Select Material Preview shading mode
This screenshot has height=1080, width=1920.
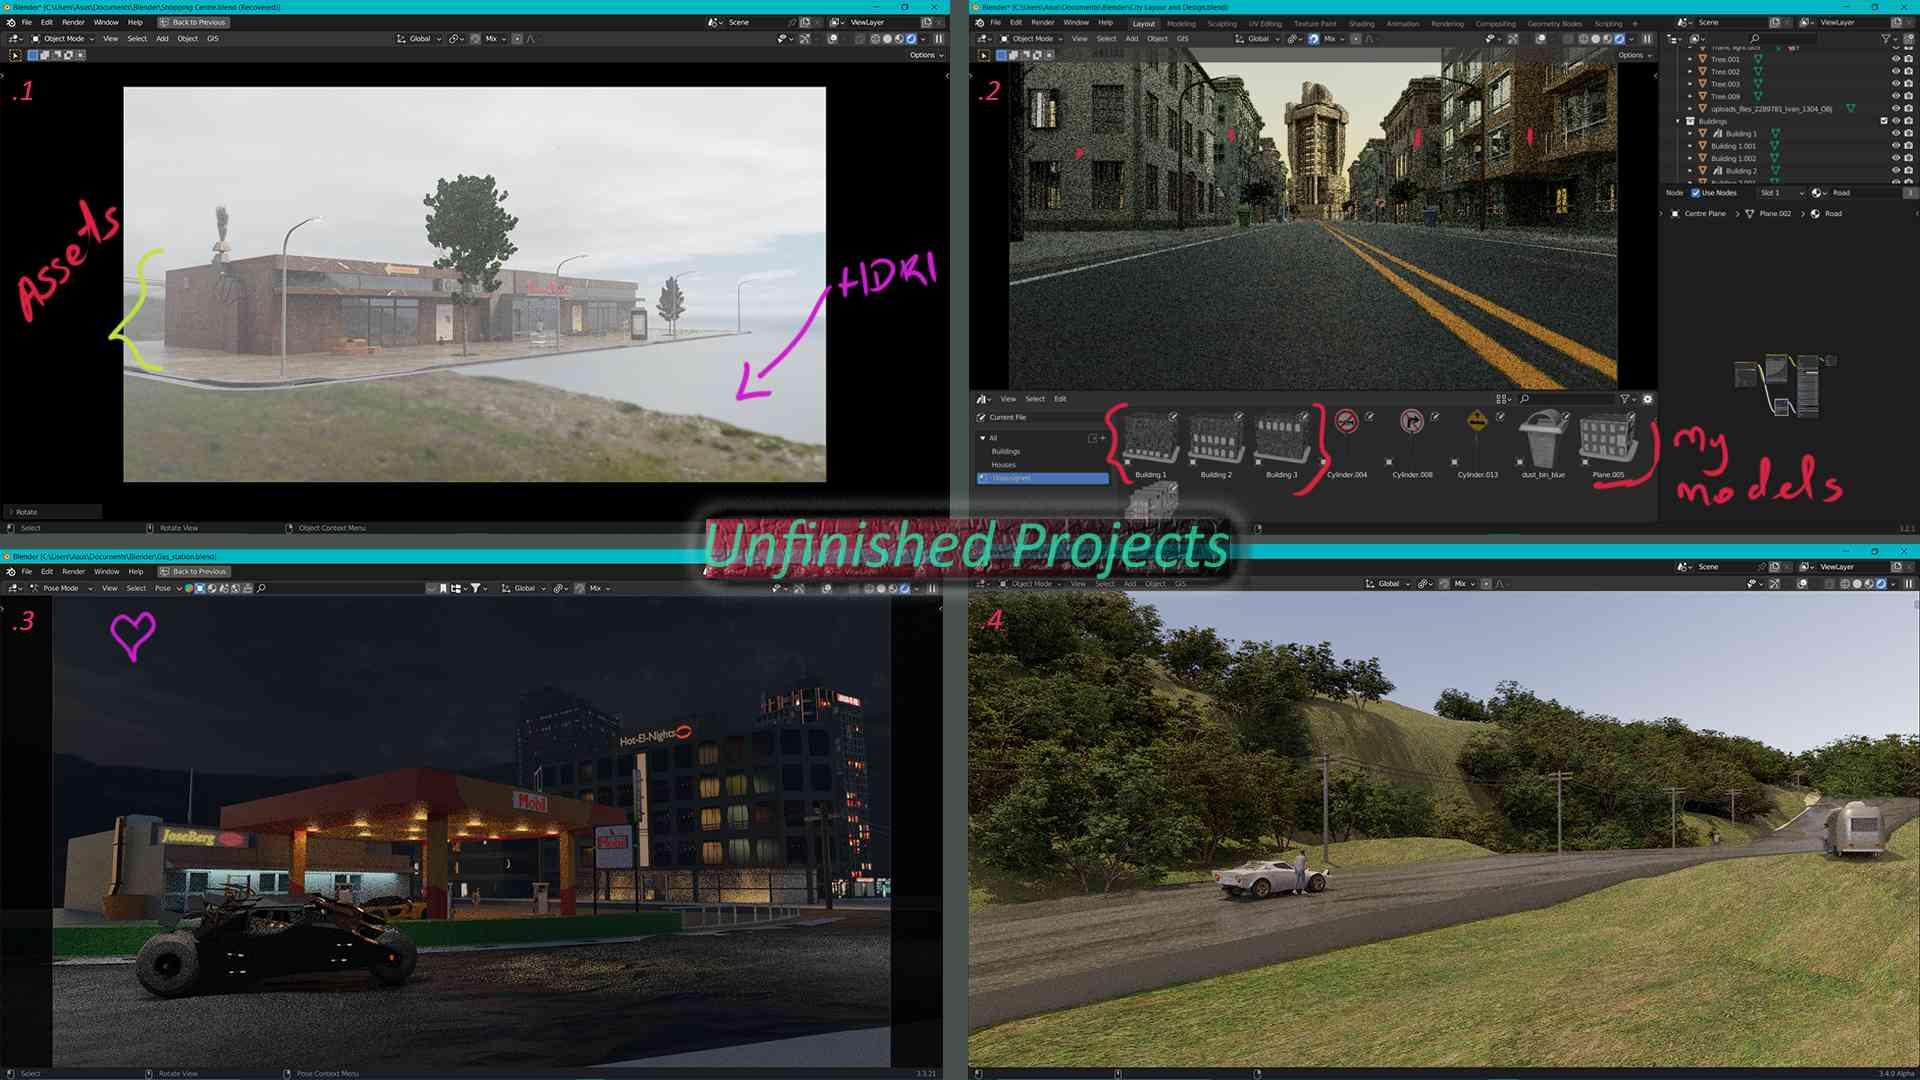(1608, 38)
